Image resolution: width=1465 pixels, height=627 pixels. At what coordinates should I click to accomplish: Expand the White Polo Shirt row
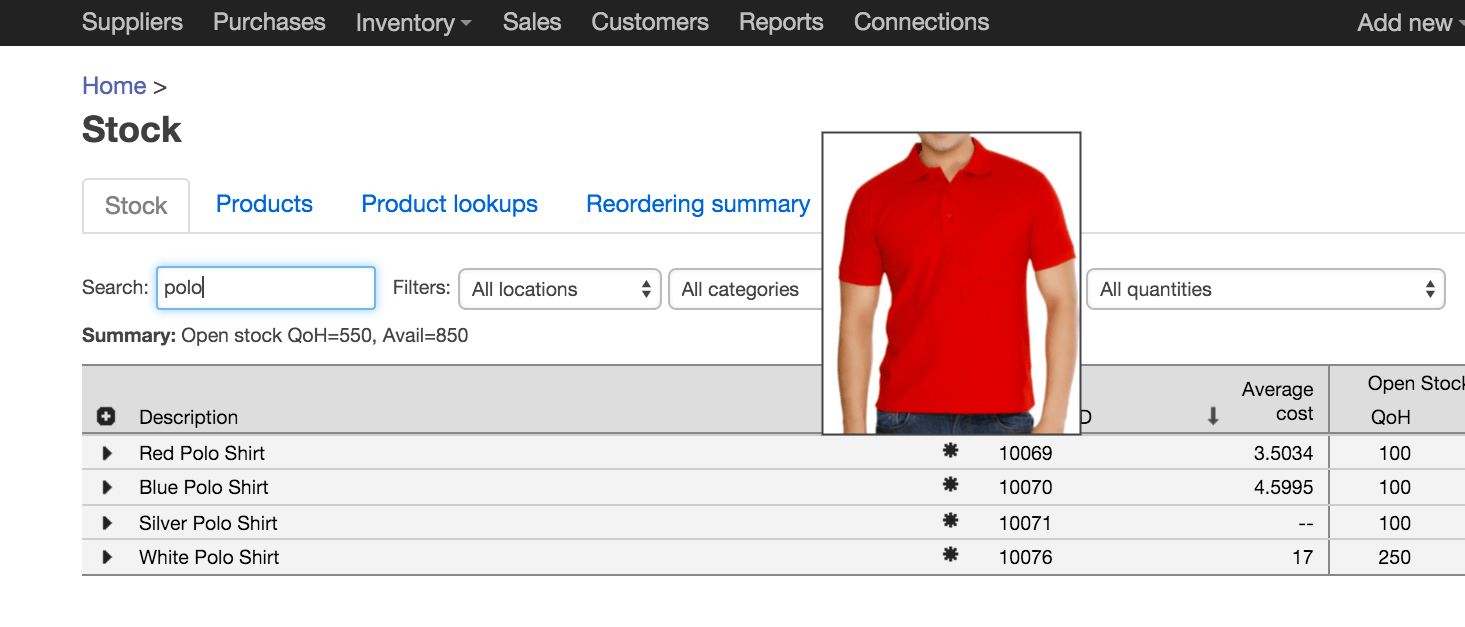click(x=107, y=557)
